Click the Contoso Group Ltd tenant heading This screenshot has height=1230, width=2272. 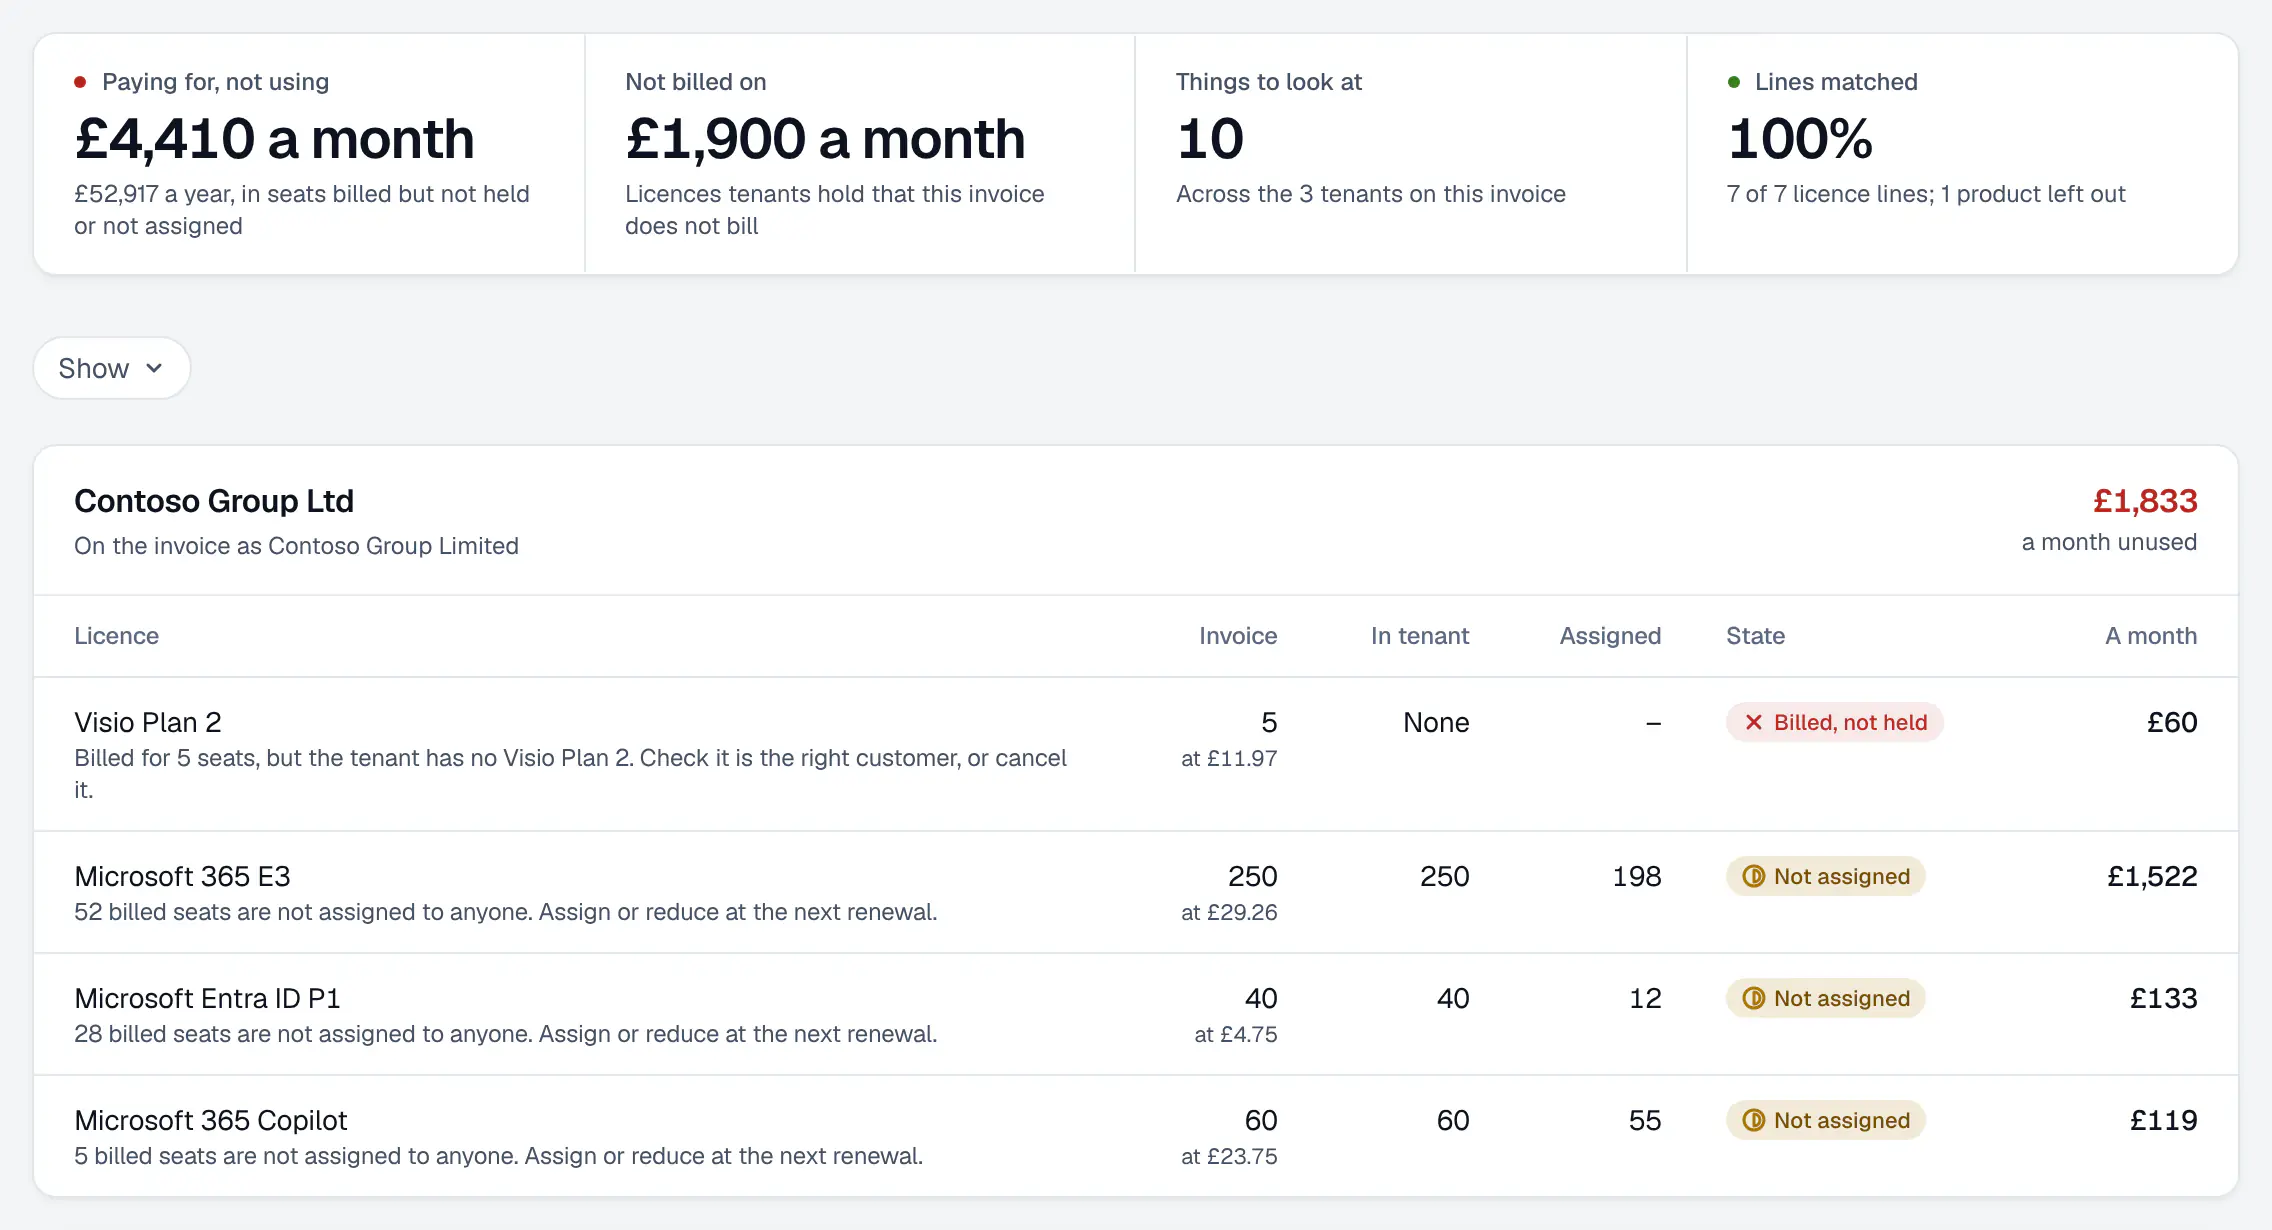[214, 501]
